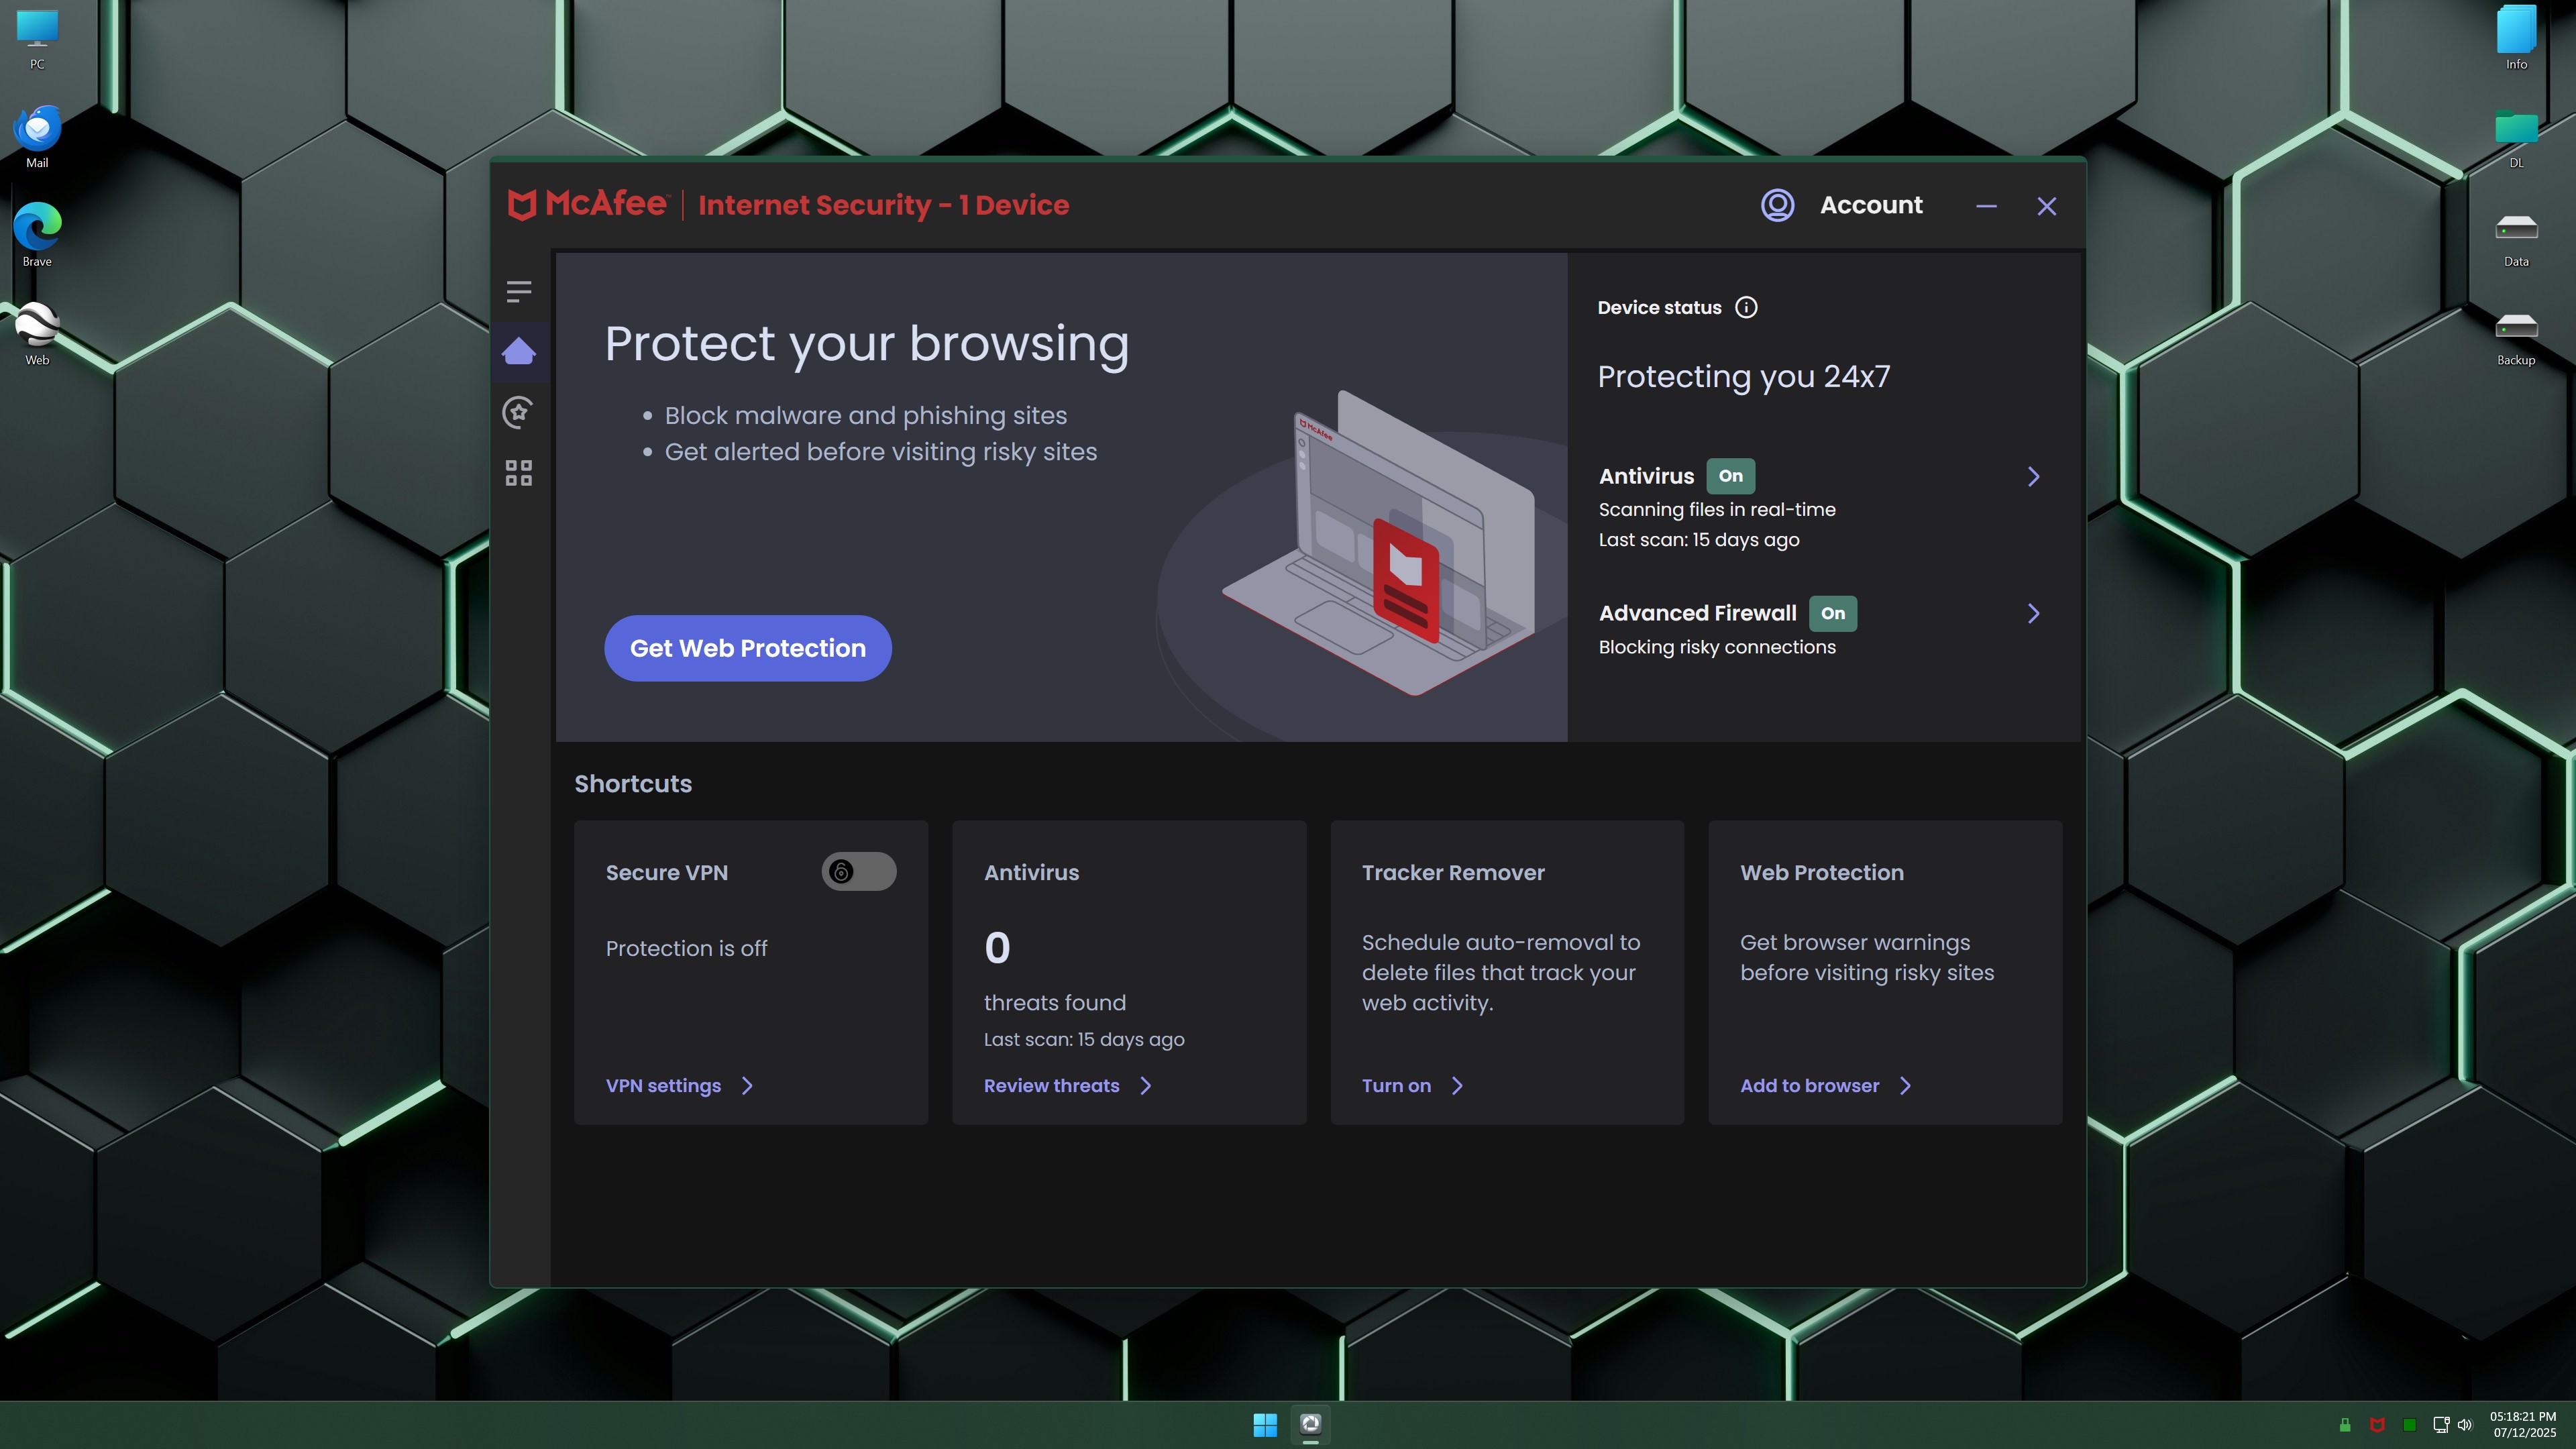Open the features grid icon in sidebar

[519, 473]
